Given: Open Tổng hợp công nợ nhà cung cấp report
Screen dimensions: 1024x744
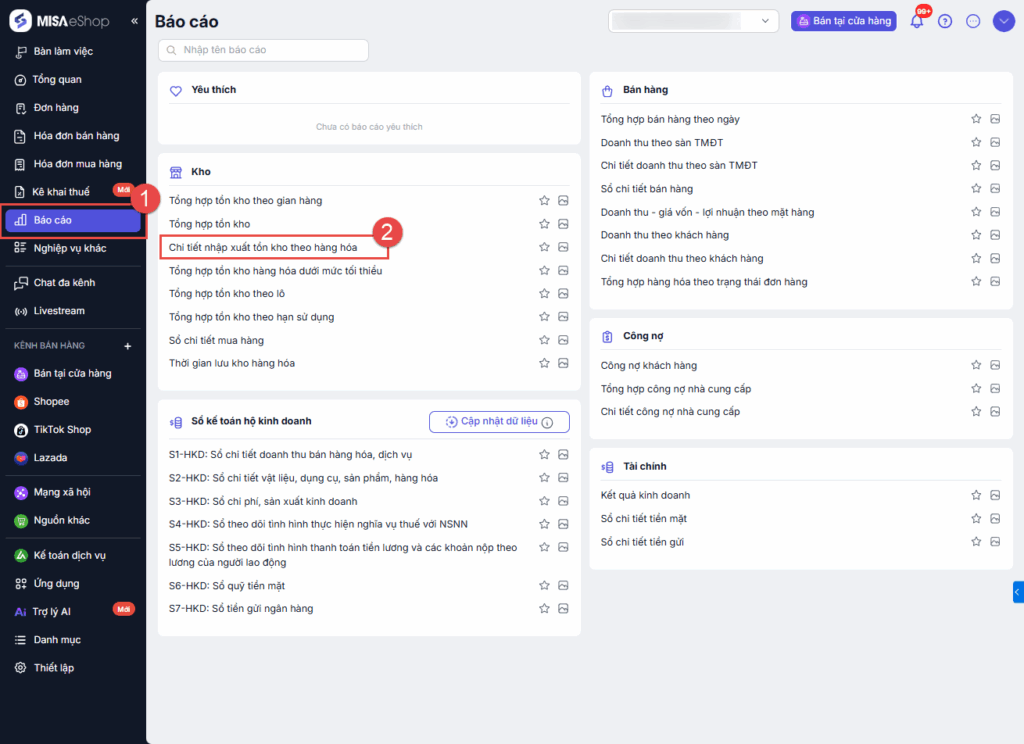Looking at the screenshot, I should click(x=676, y=389).
